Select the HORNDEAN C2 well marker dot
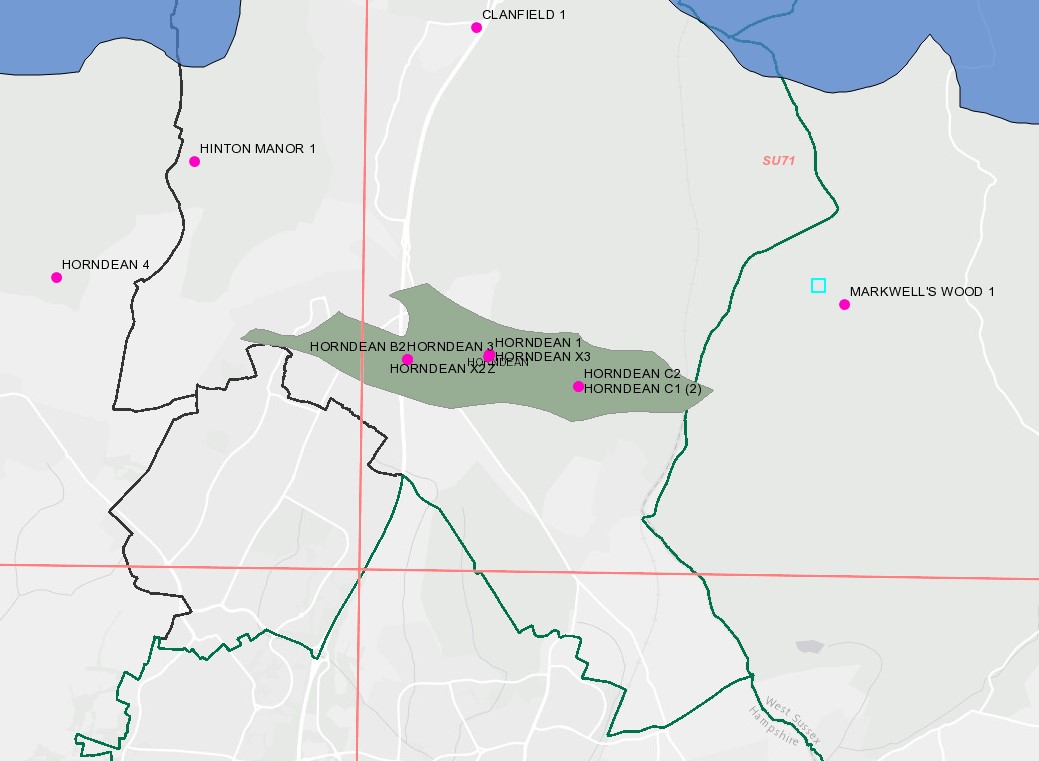The image size is (1039, 761). point(578,387)
